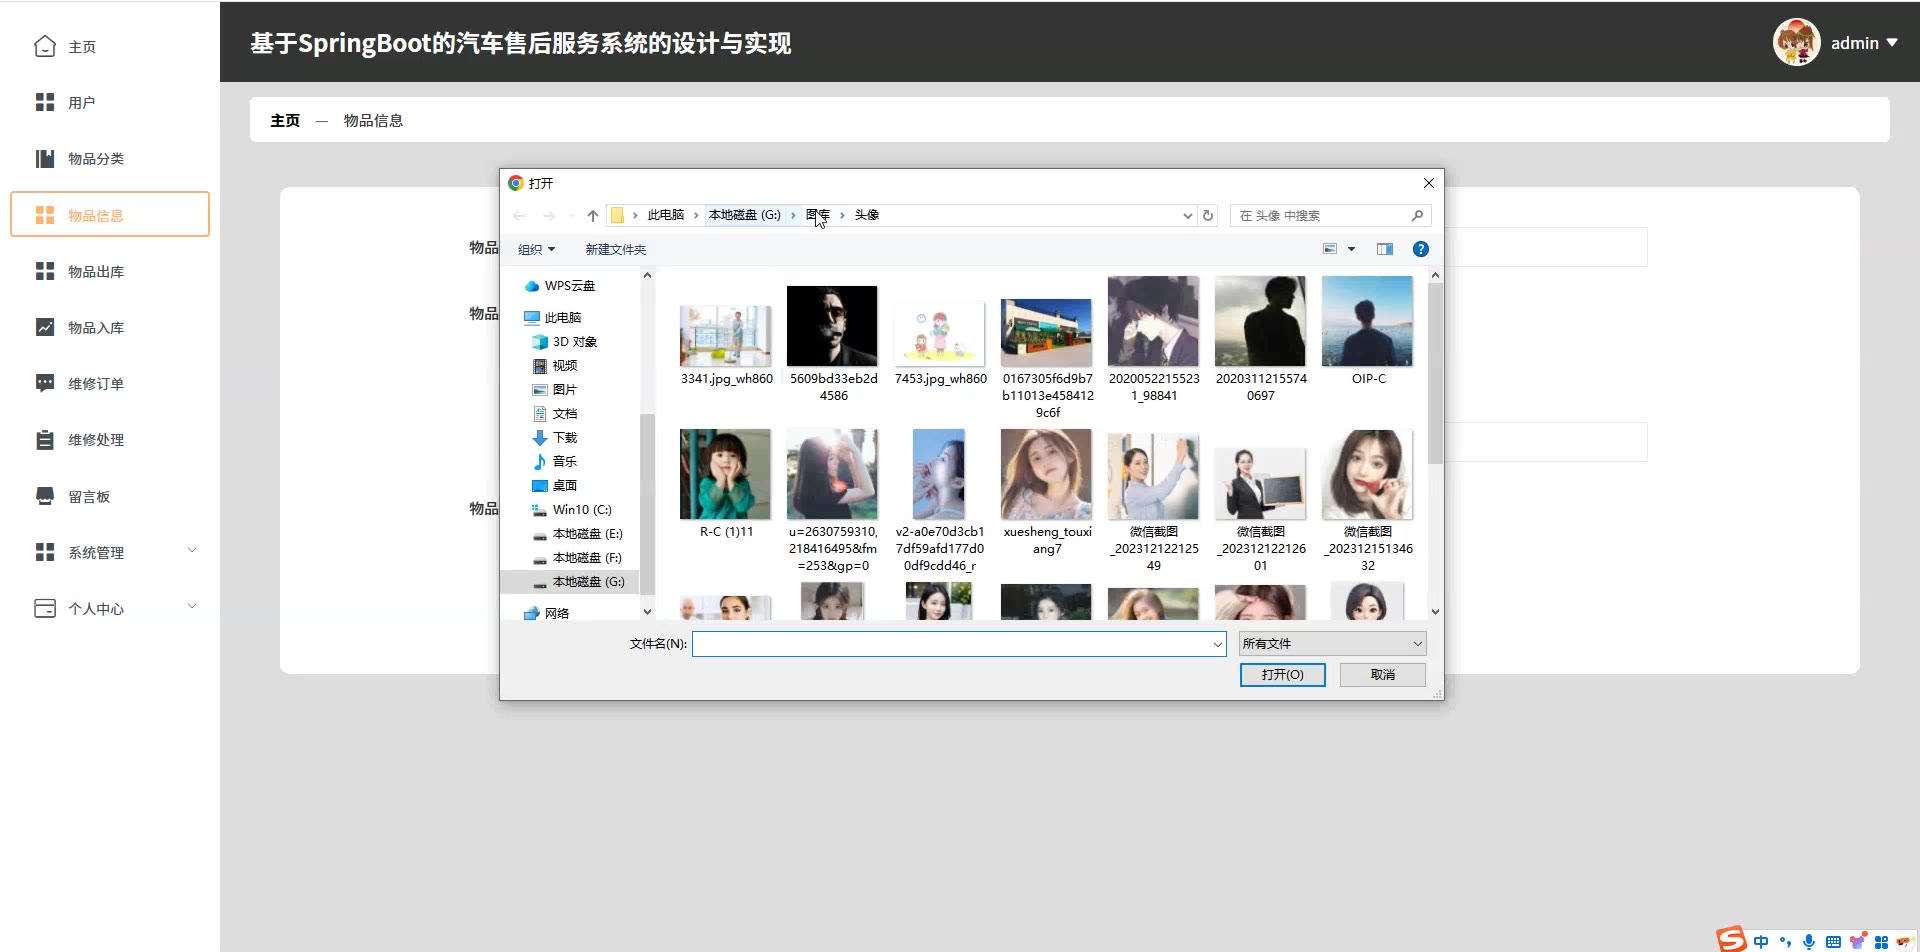Select the 维修订单 chat icon

pos(45,383)
